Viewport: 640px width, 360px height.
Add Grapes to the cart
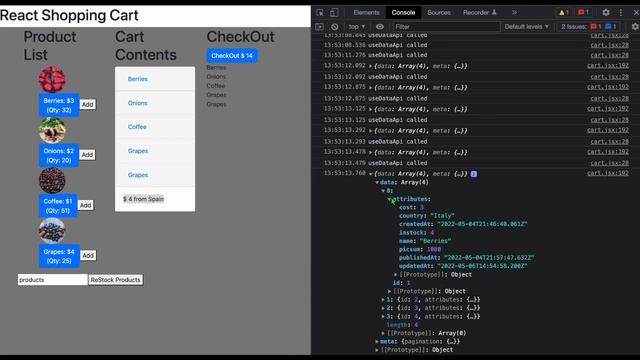tap(88, 256)
